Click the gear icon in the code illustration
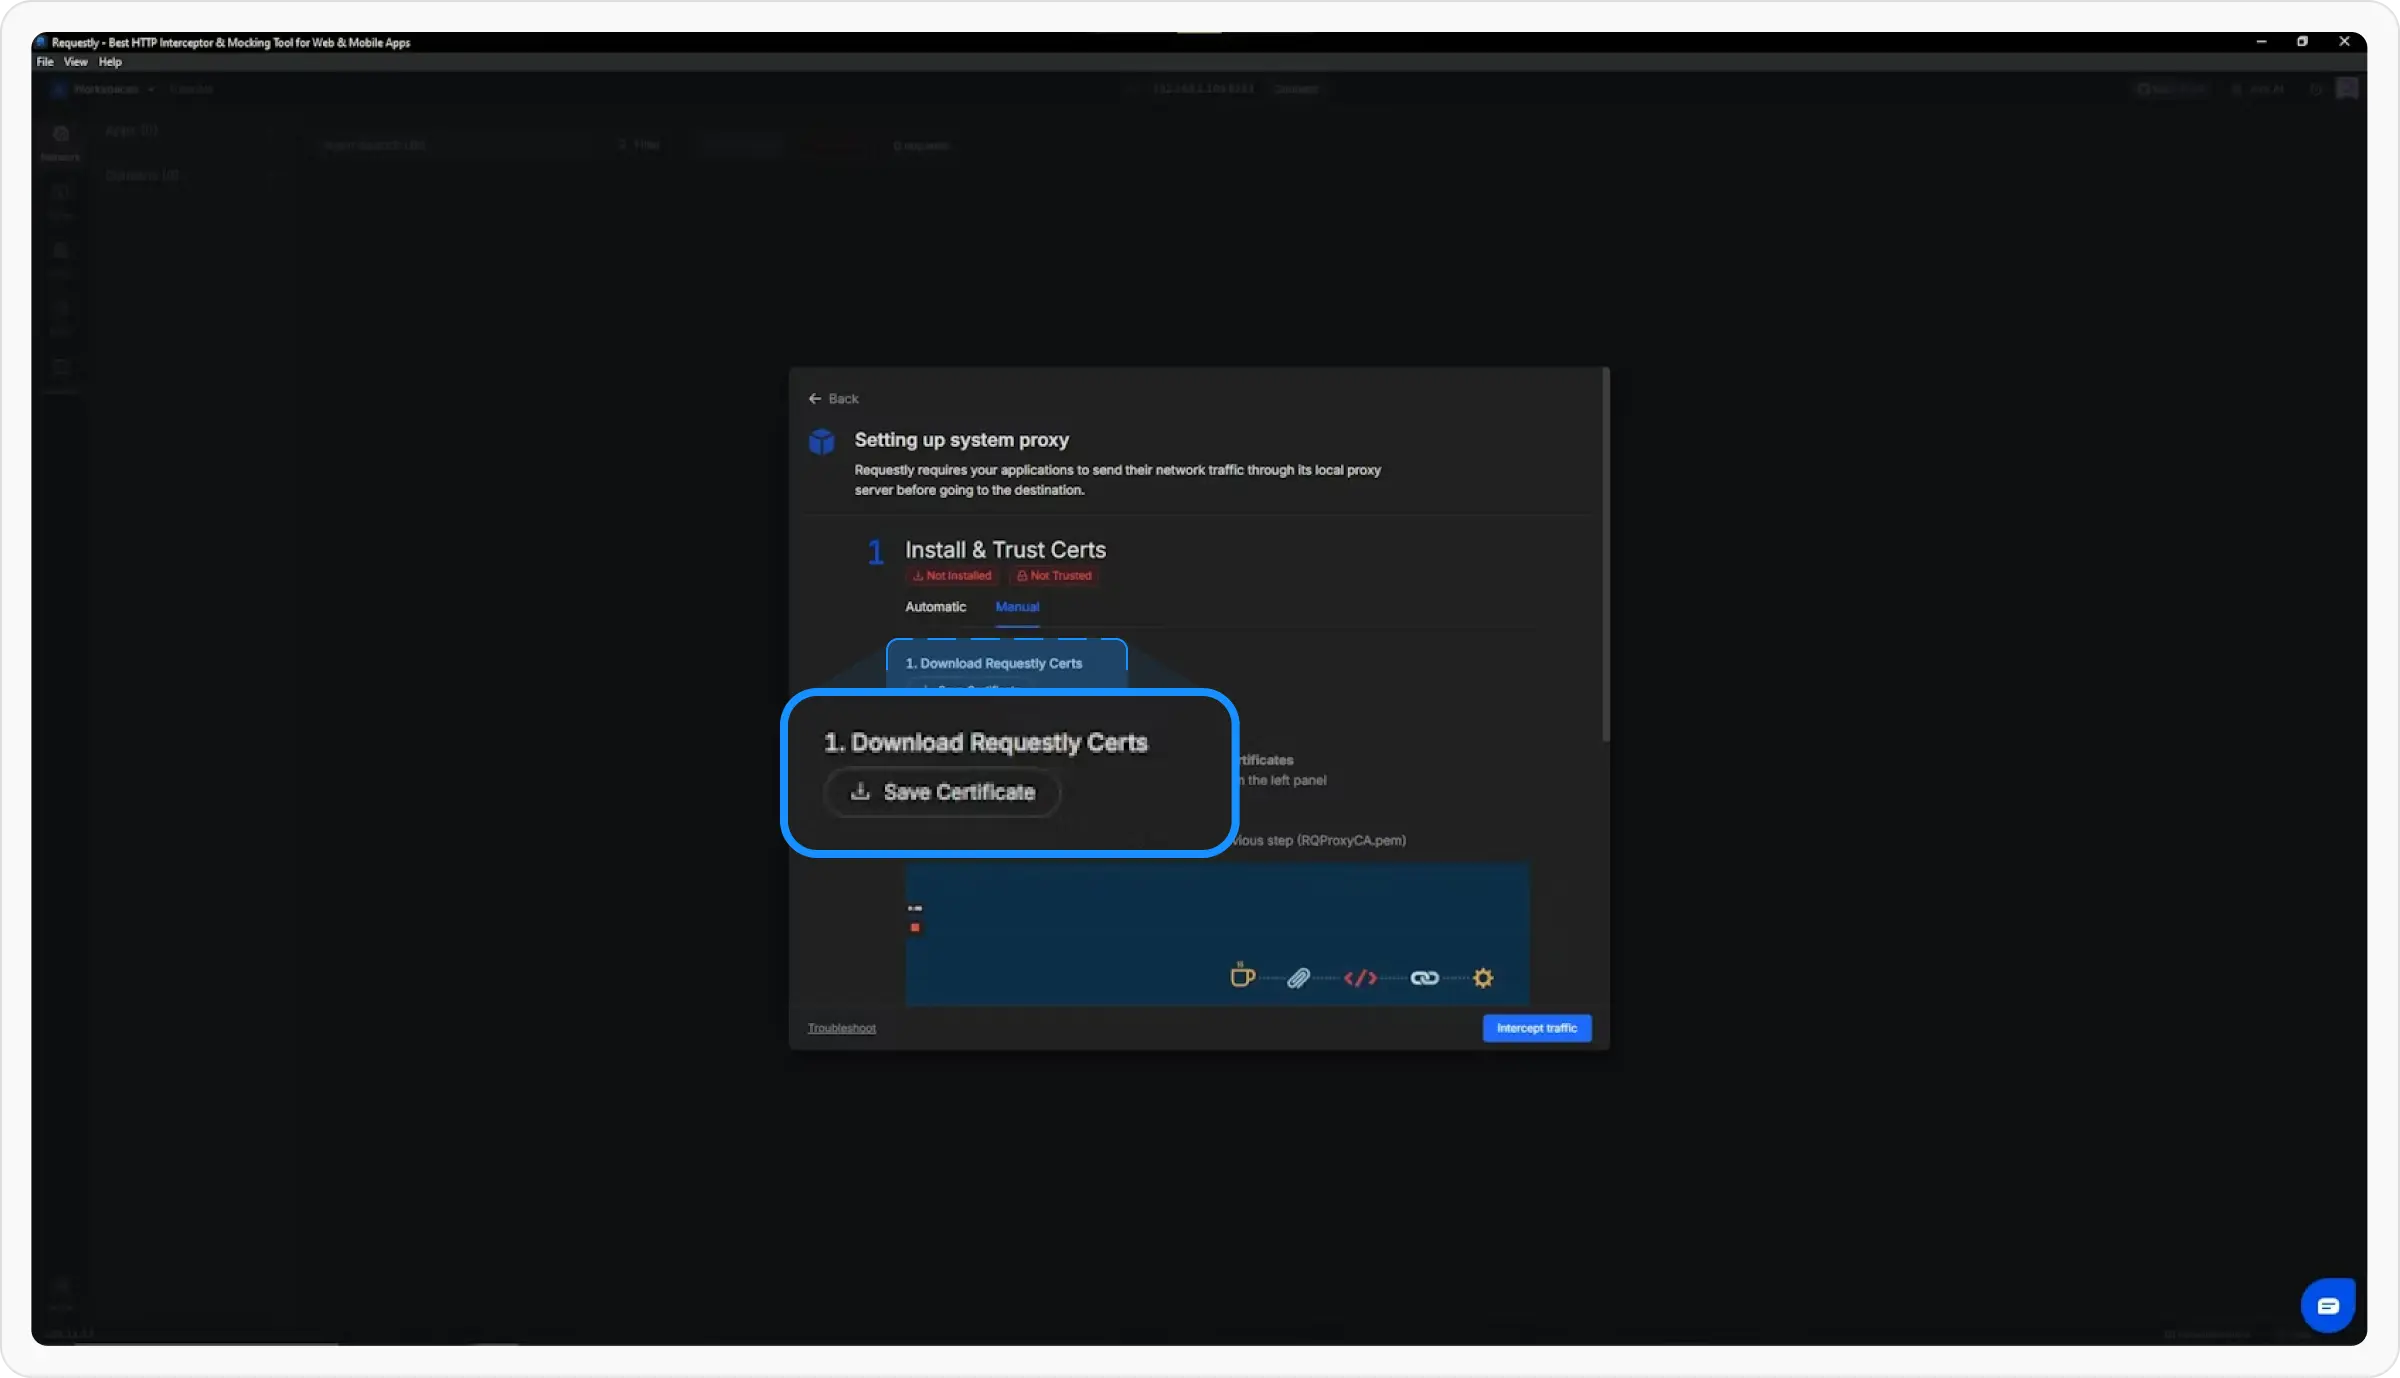 [1482, 978]
